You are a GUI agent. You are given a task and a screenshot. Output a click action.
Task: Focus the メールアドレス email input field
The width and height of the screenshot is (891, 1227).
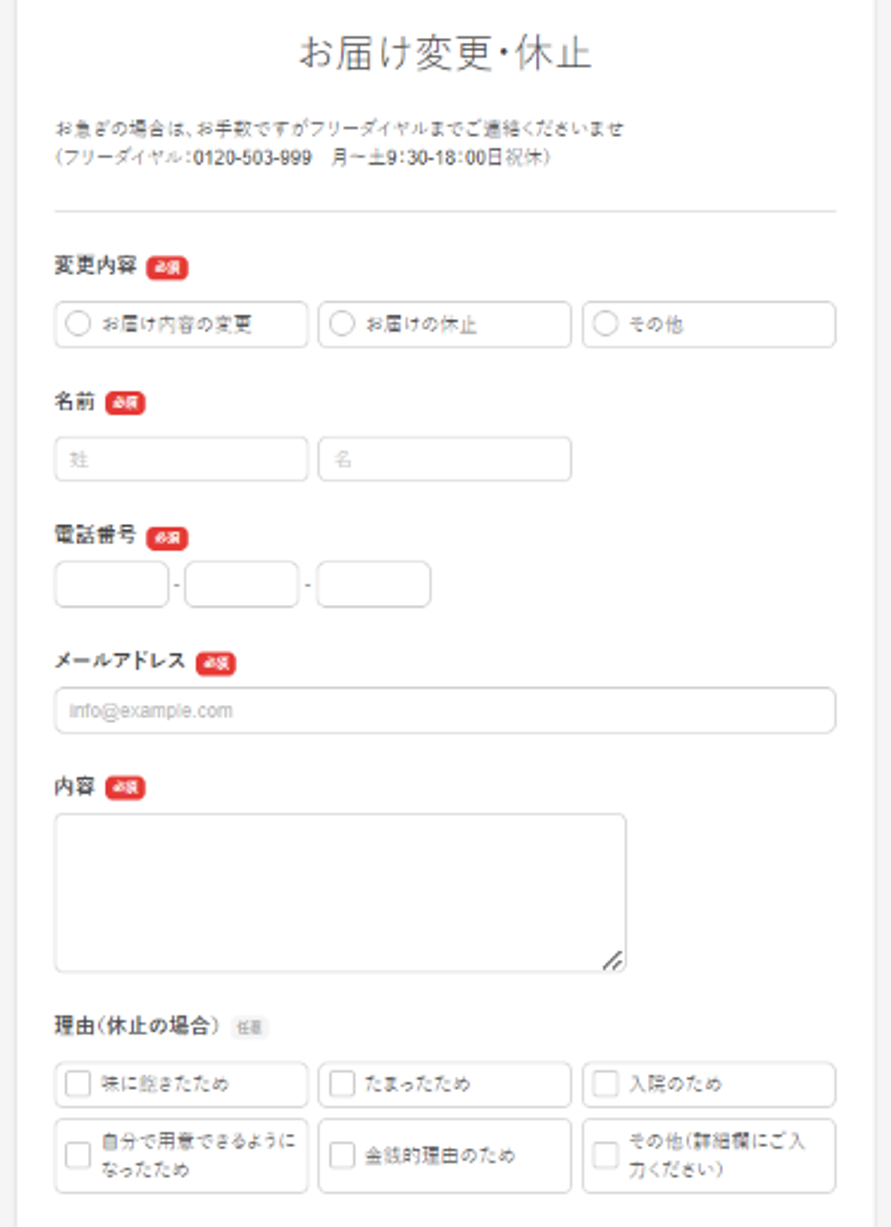click(444, 711)
